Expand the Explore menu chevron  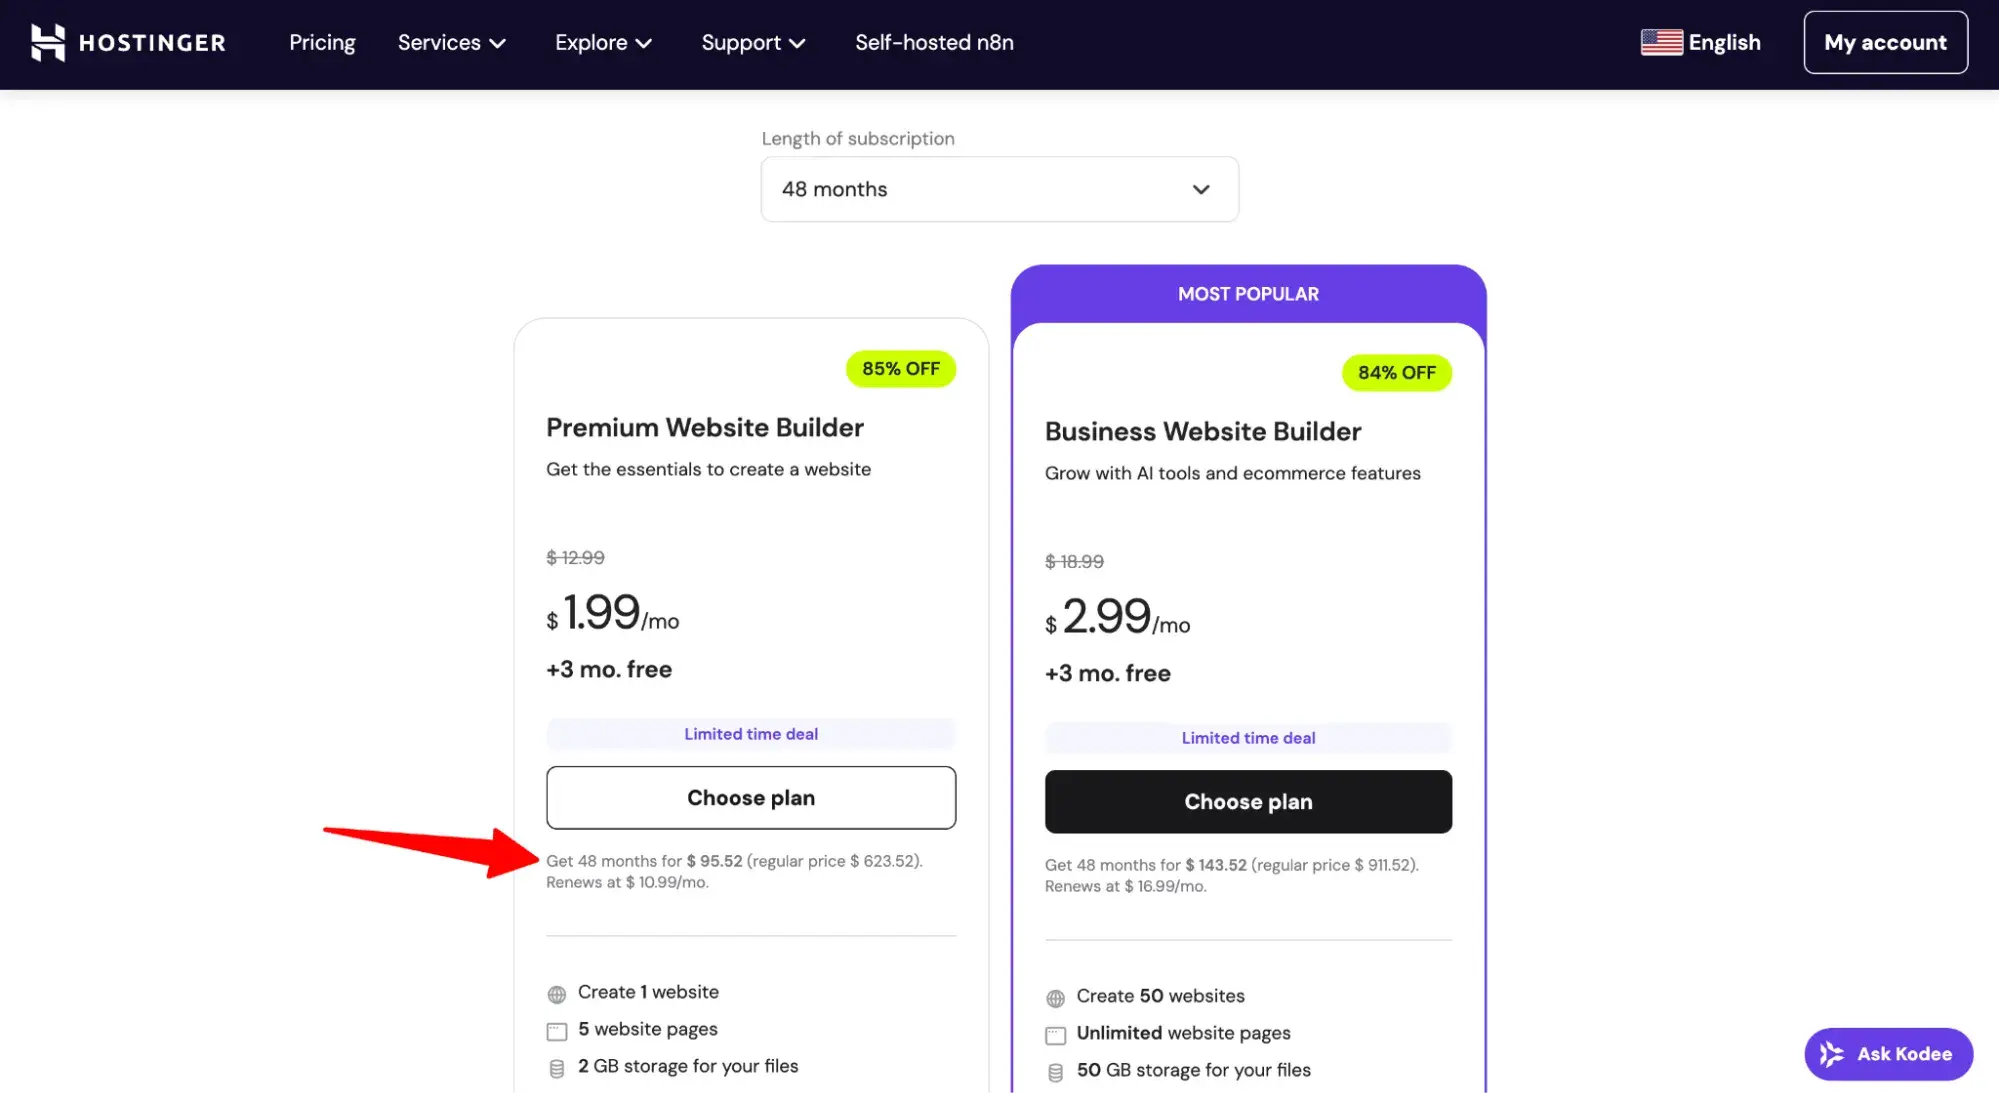pyautogui.click(x=644, y=43)
